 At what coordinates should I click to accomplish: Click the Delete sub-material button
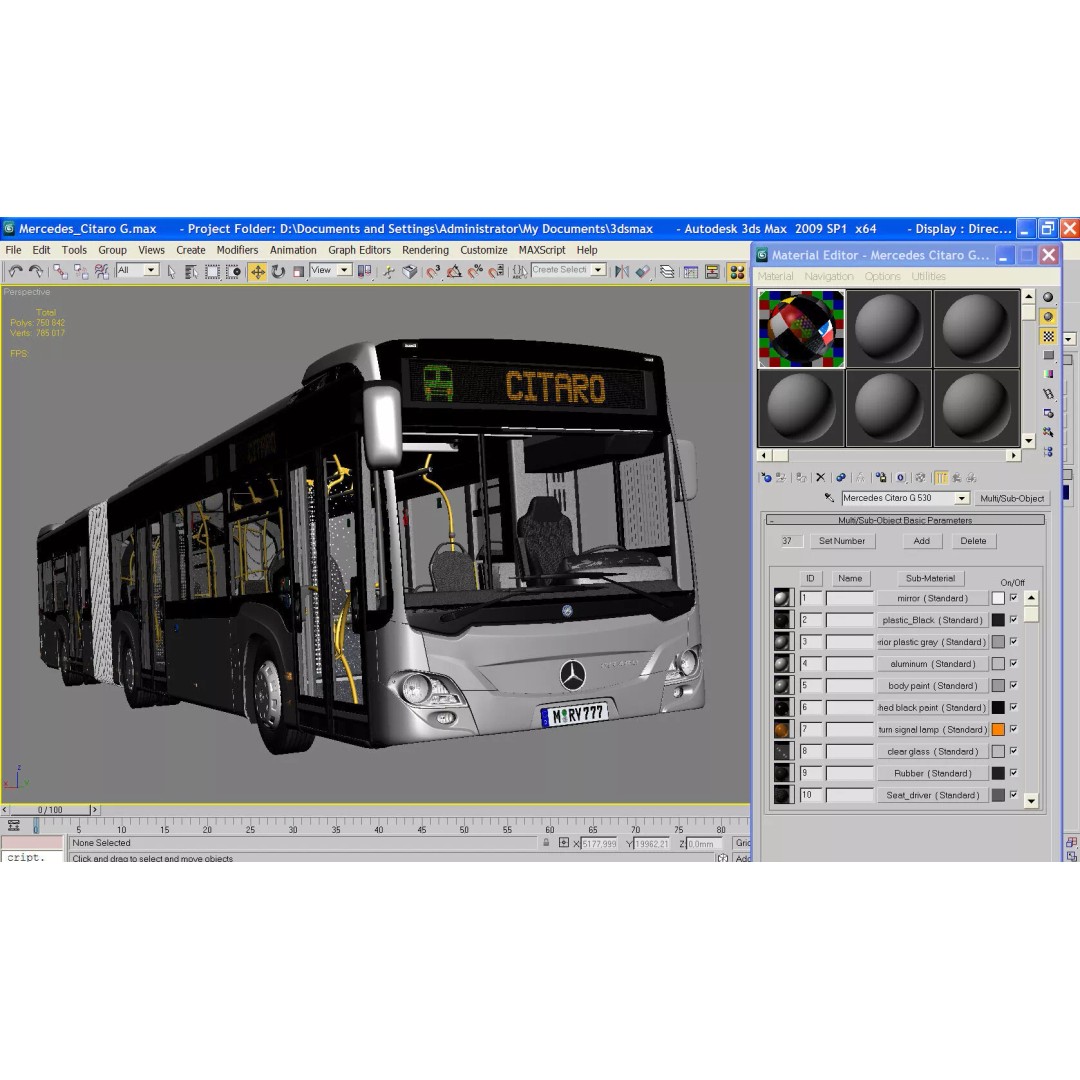click(x=973, y=541)
